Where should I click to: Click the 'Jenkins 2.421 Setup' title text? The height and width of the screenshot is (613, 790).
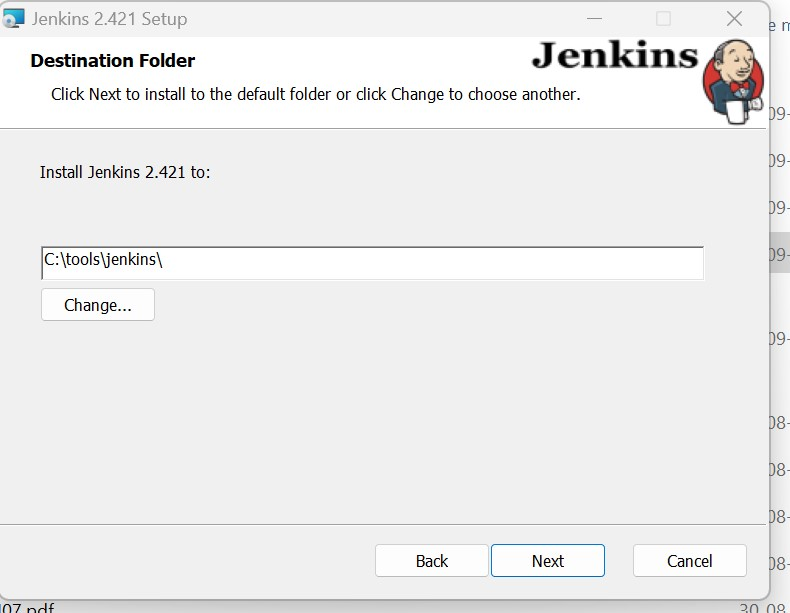pyautogui.click(x=109, y=19)
